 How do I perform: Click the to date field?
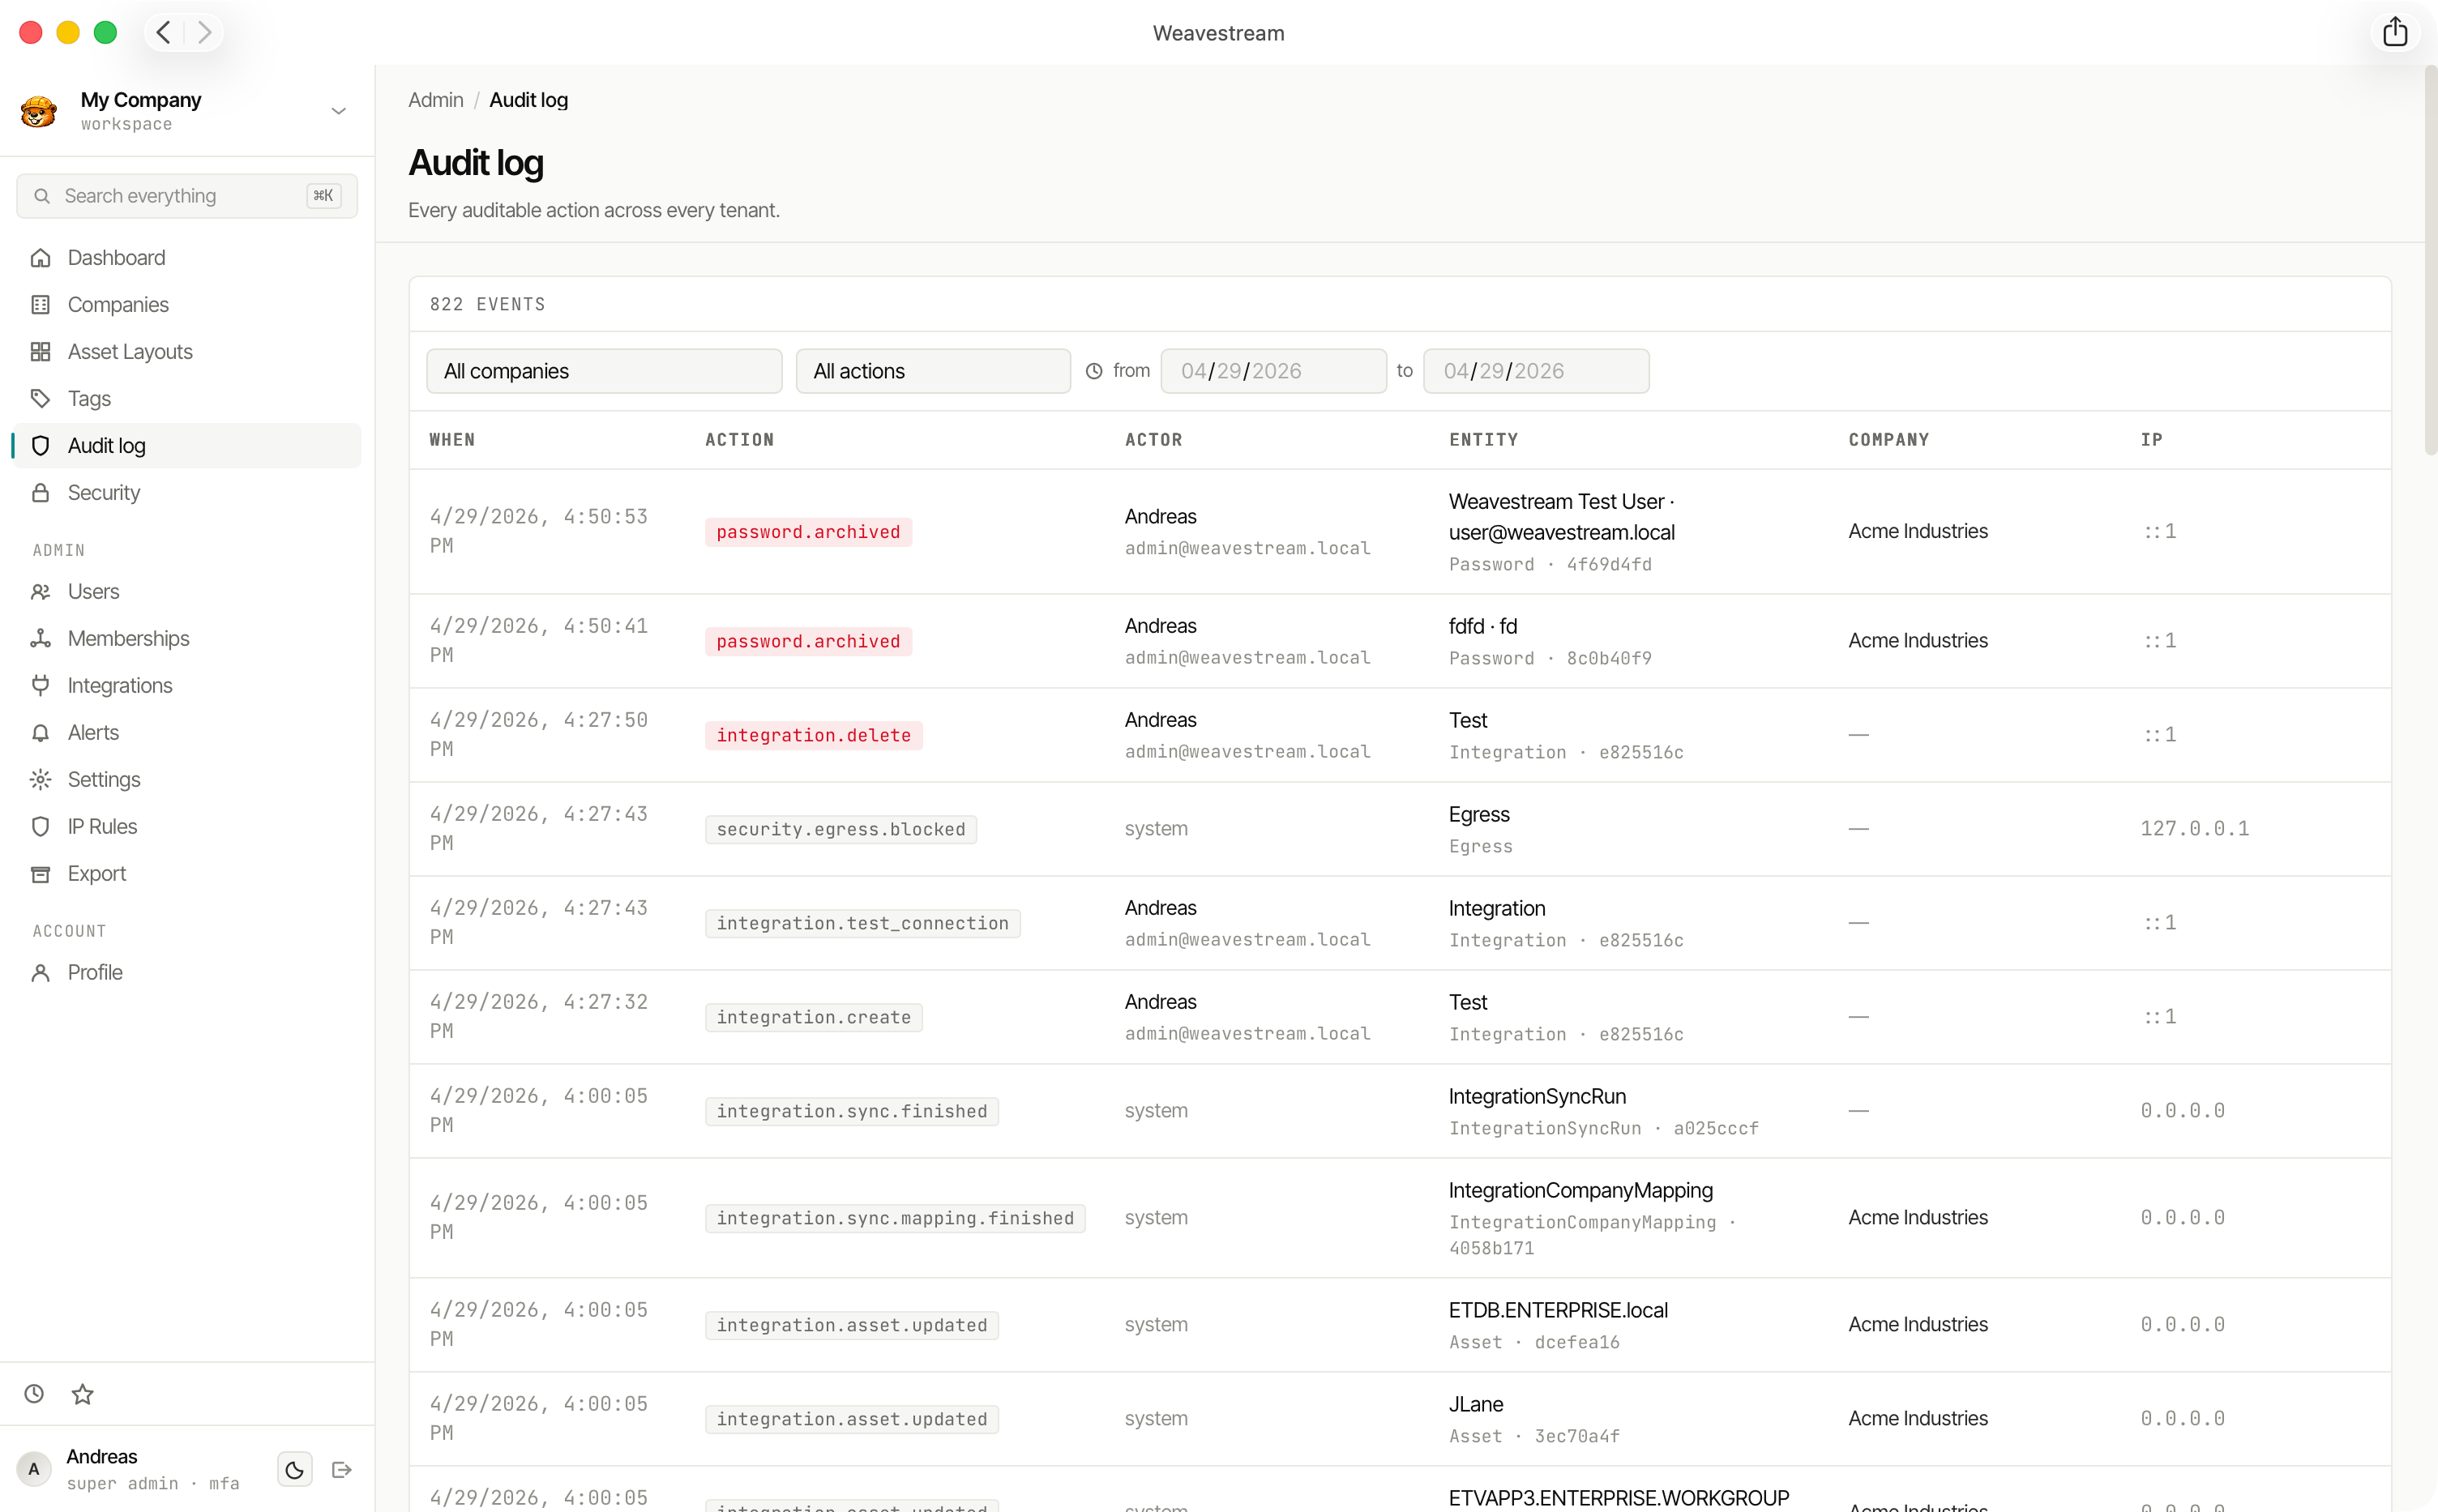pos(1535,371)
